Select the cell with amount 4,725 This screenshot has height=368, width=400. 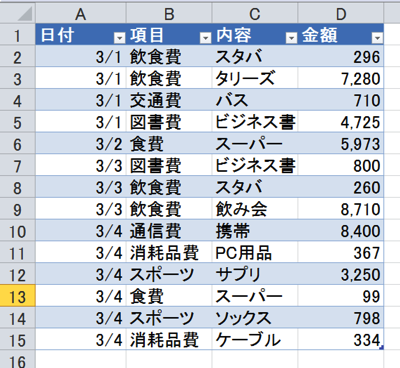point(341,122)
